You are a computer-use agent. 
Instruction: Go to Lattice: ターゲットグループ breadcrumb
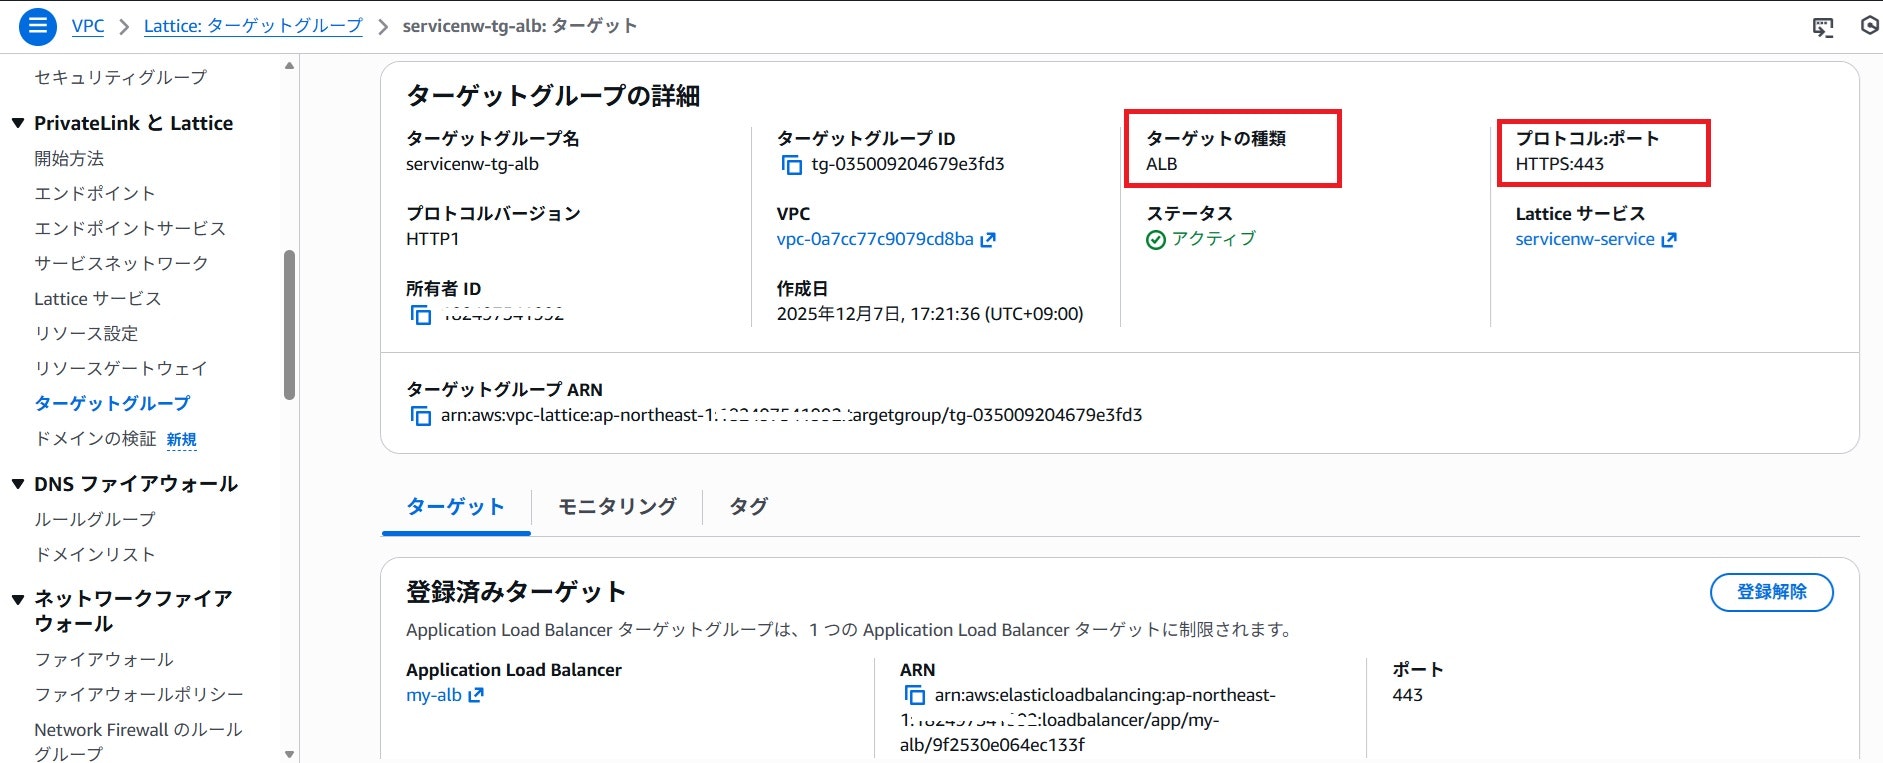coord(253,26)
